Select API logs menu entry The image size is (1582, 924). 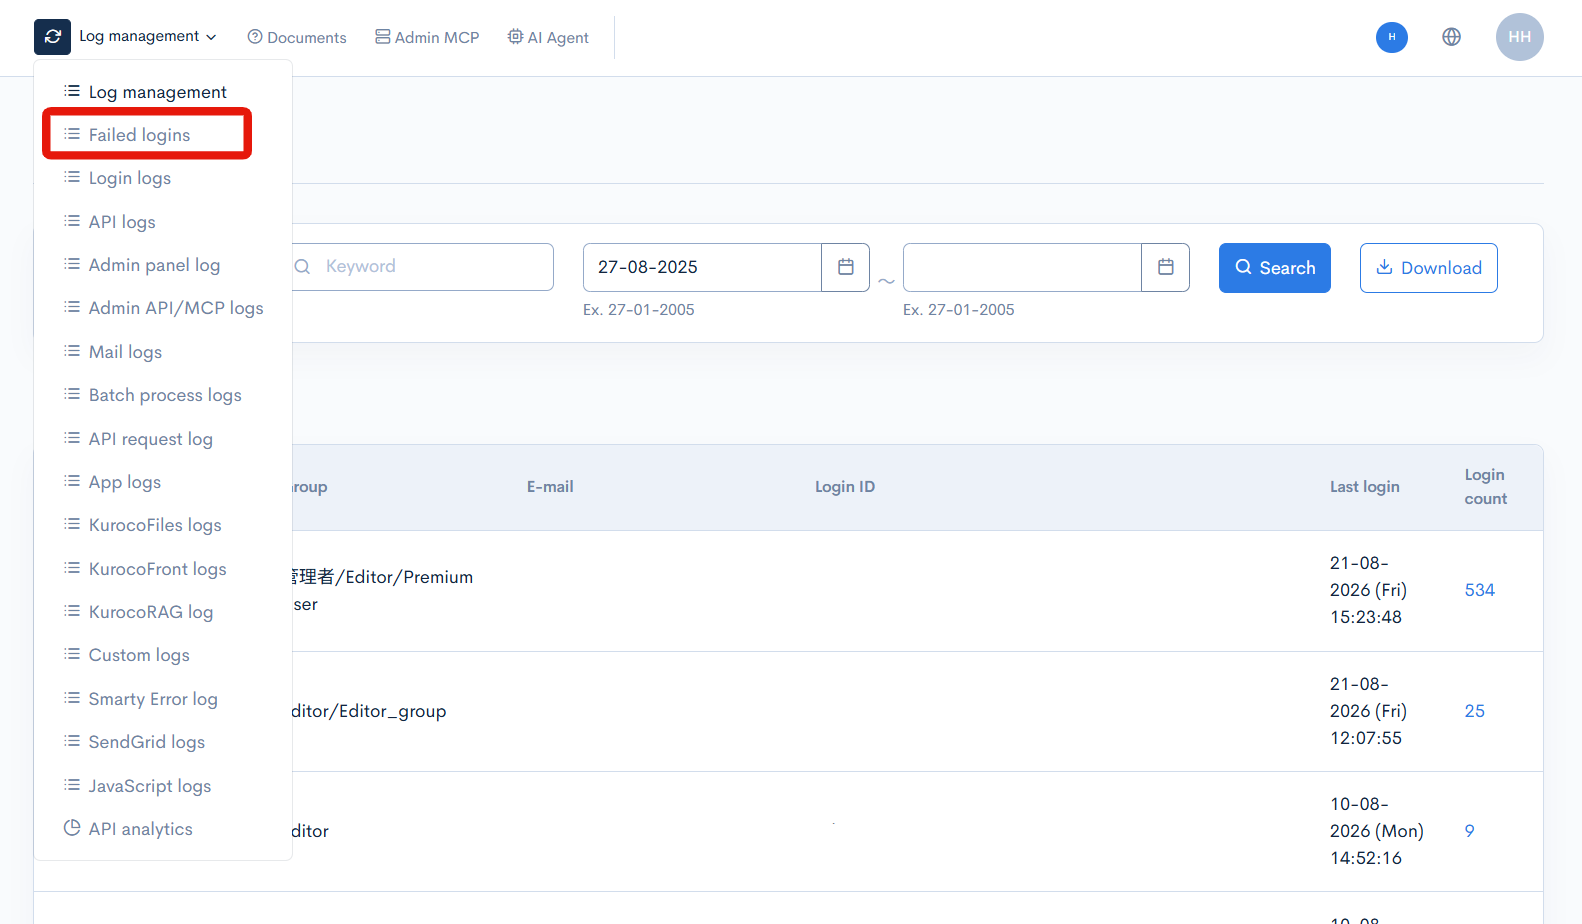pos(110,222)
